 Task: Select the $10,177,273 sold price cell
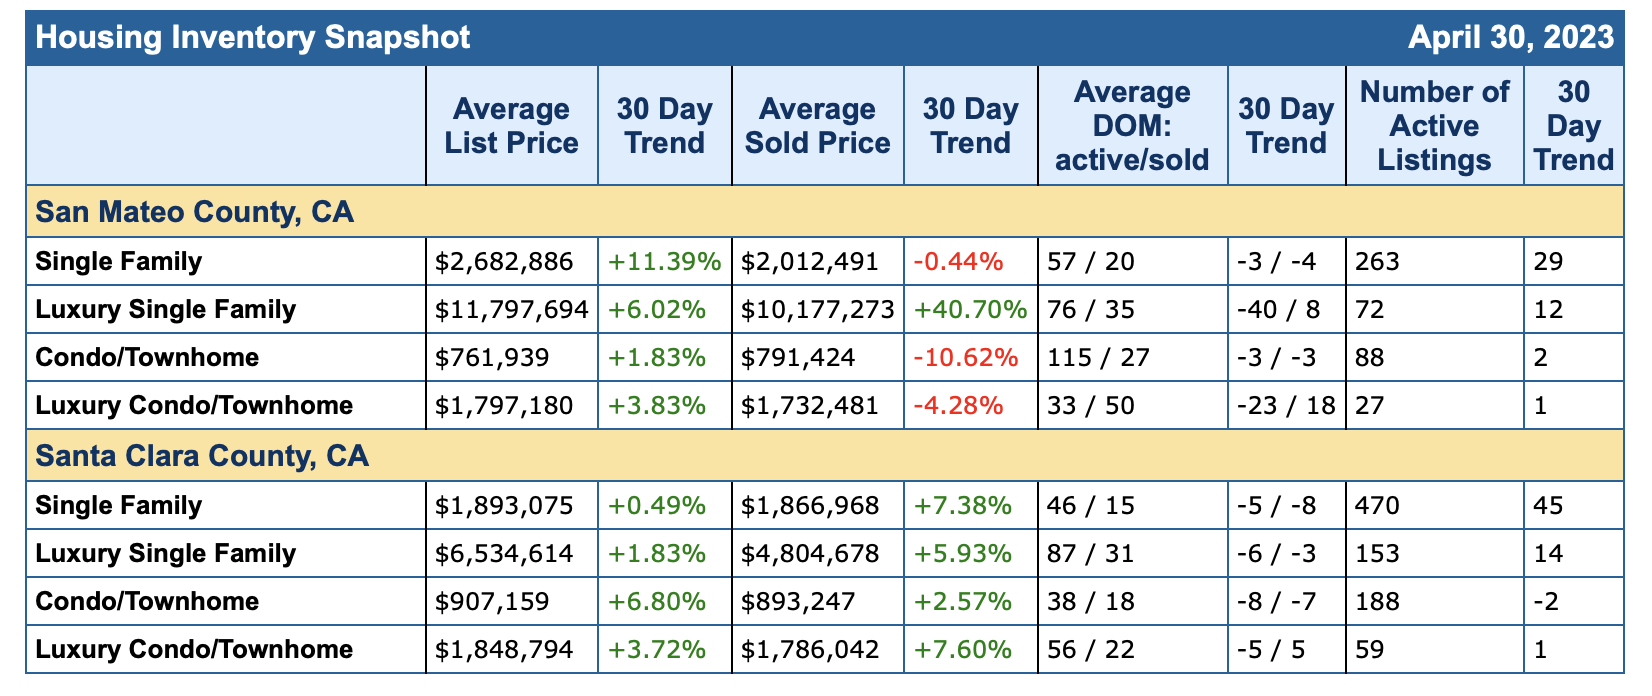click(817, 310)
